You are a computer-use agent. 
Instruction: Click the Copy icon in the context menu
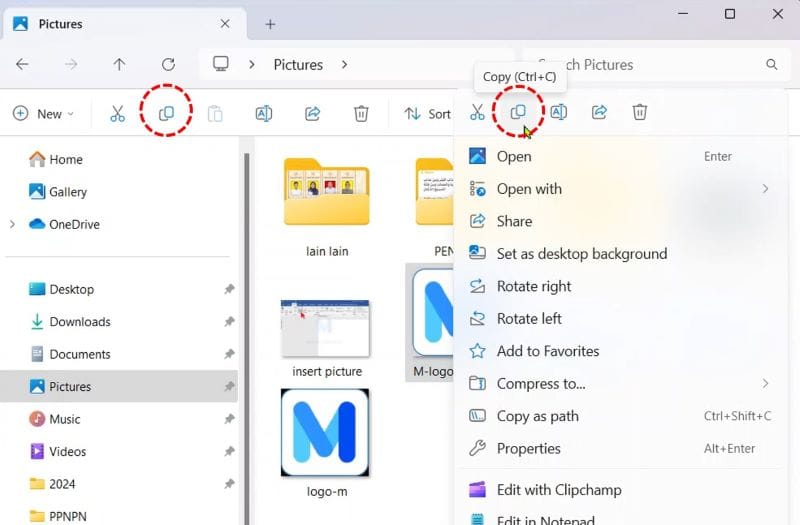point(518,112)
